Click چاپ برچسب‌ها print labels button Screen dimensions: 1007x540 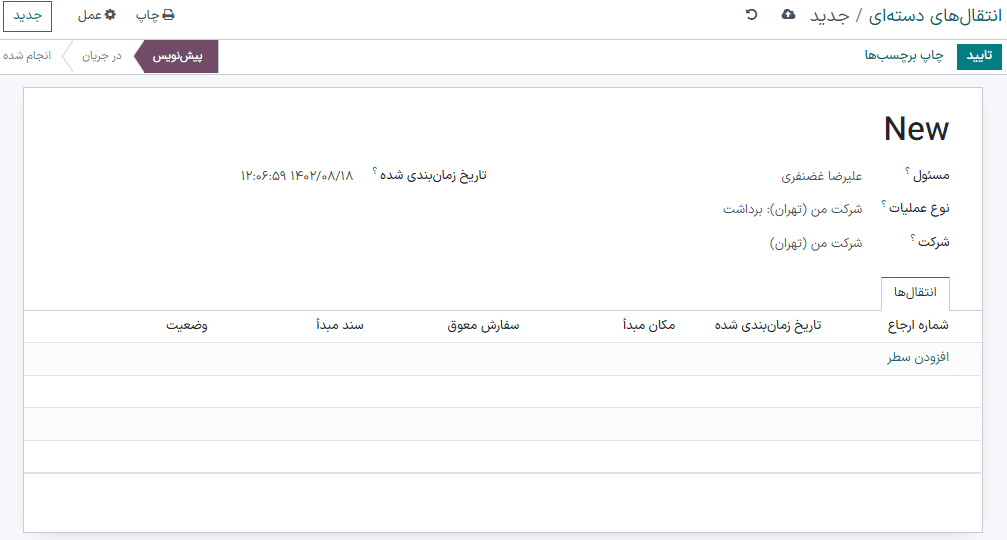click(x=903, y=56)
